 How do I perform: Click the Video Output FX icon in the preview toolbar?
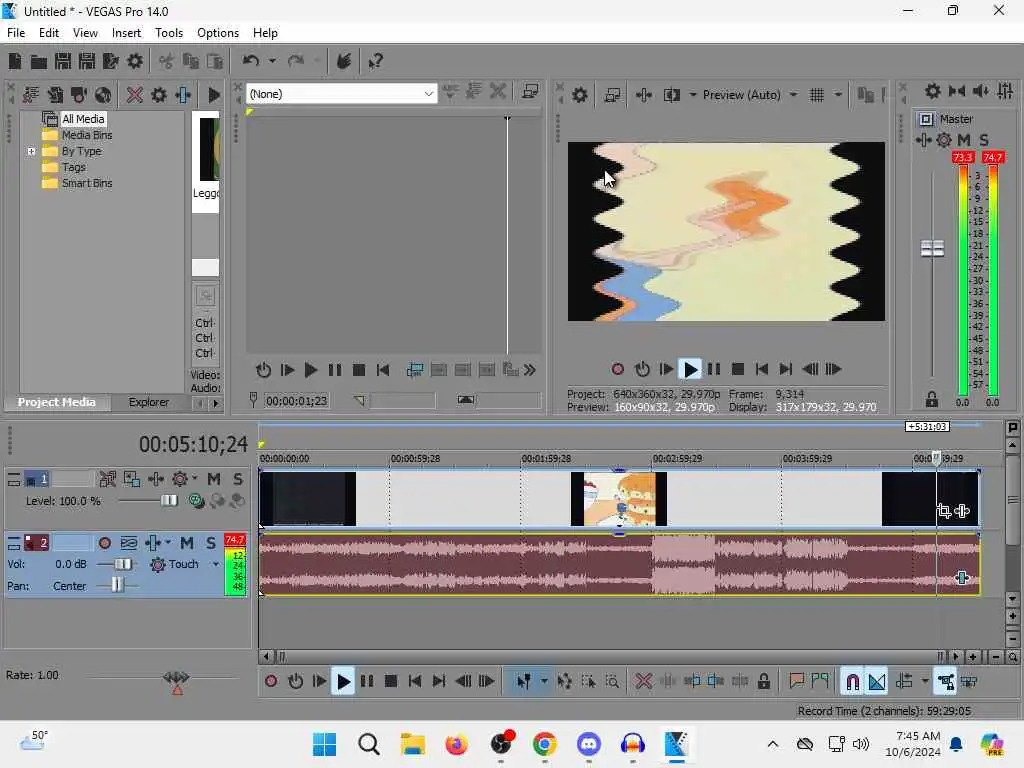(644, 95)
